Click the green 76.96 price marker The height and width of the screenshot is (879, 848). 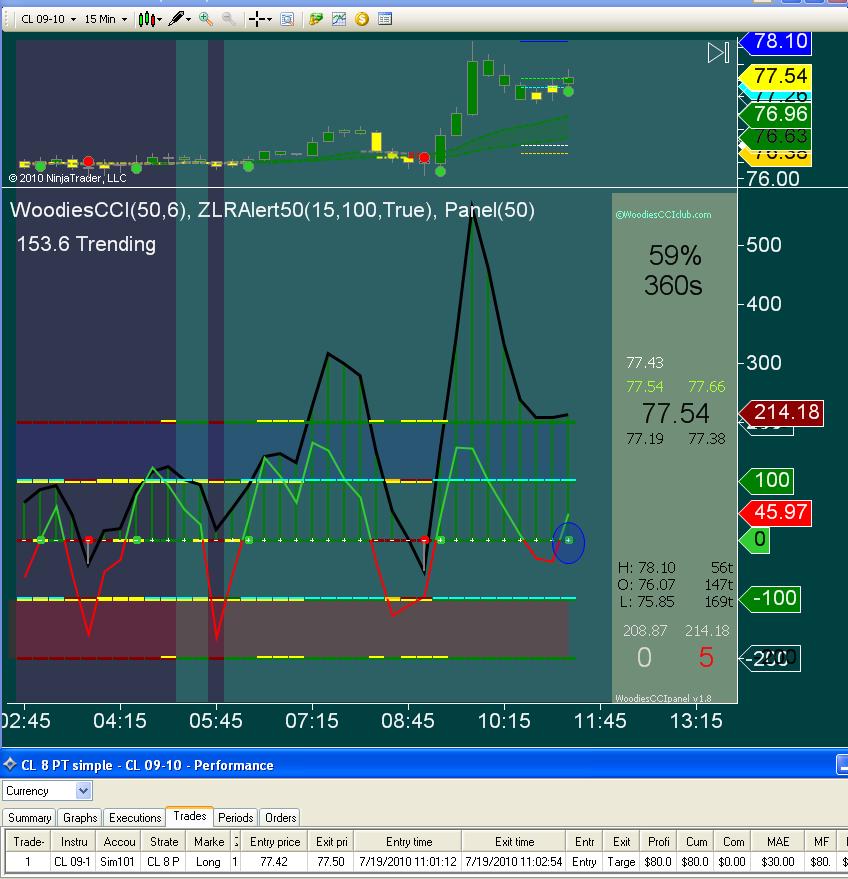click(776, 114)
